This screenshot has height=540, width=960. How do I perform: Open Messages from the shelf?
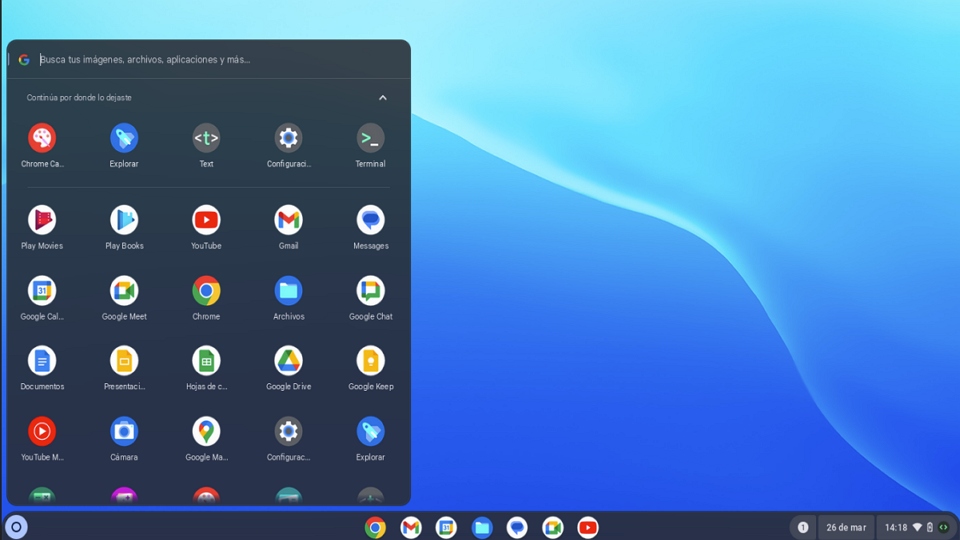[x=517, y=527]
